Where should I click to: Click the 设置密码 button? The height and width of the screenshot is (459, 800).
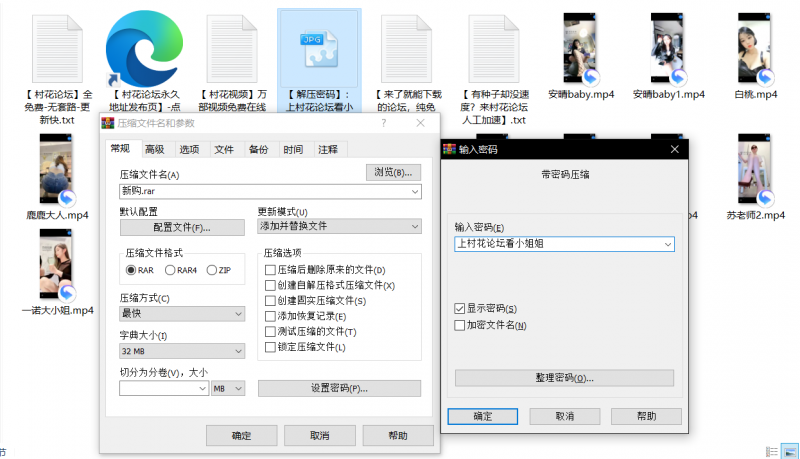[x=338, y=388]
